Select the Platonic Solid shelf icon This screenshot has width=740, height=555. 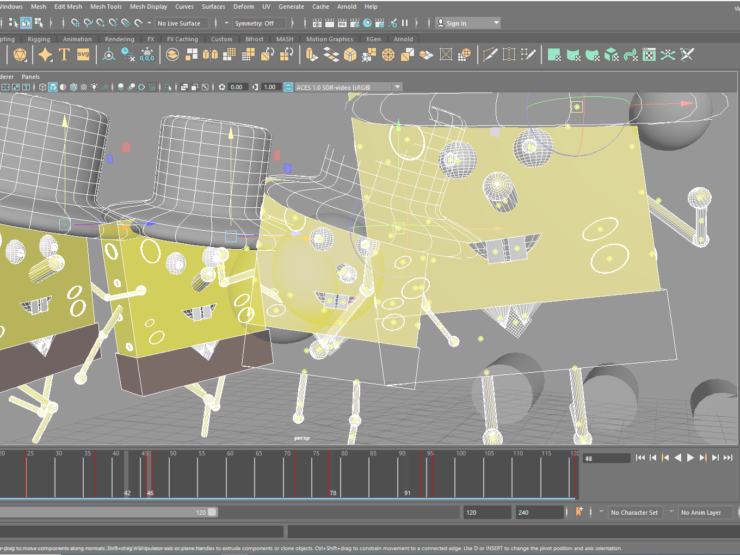click(19, 55)
